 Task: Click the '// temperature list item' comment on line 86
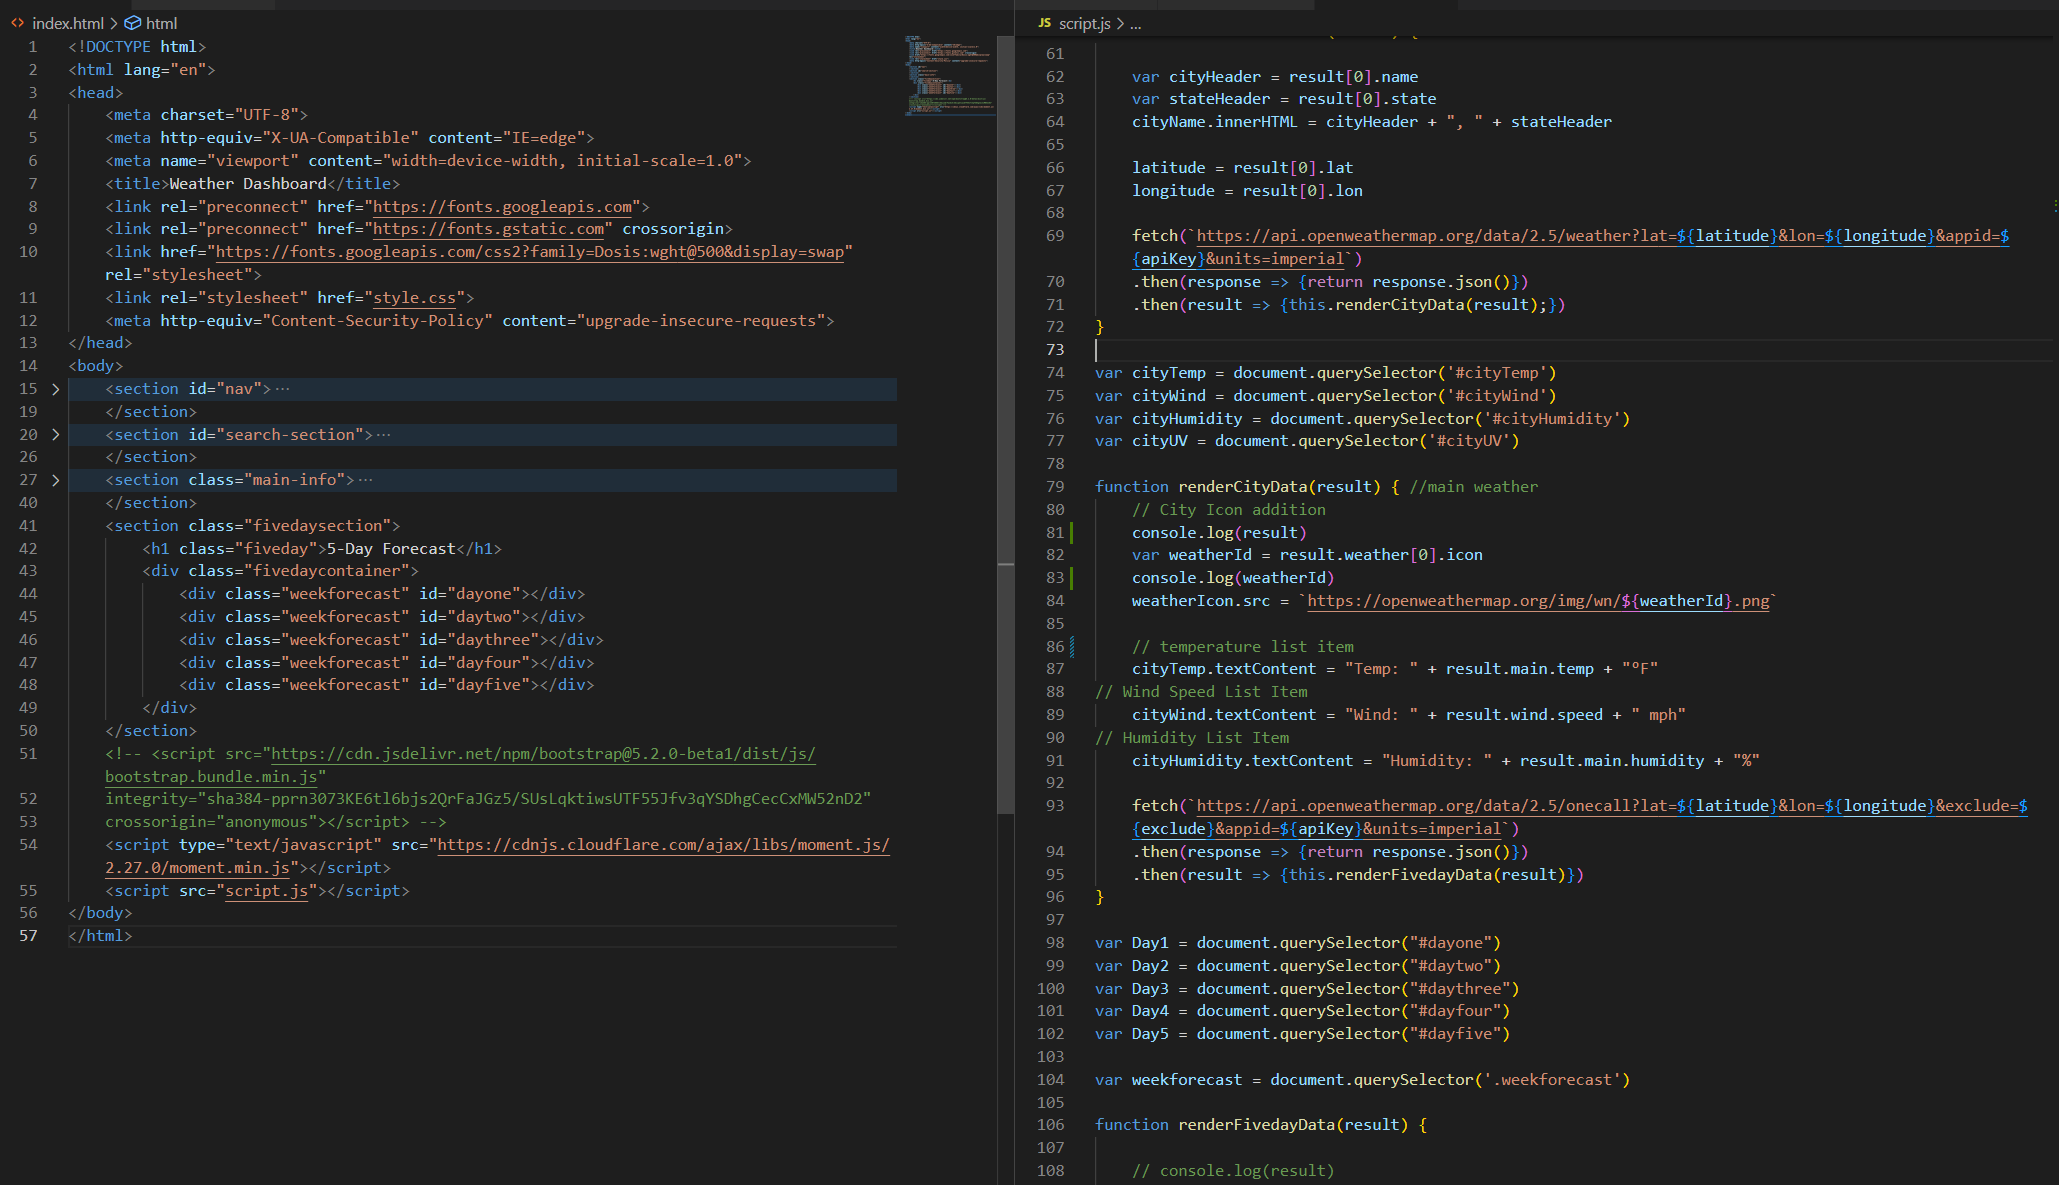coord(1243,647)
